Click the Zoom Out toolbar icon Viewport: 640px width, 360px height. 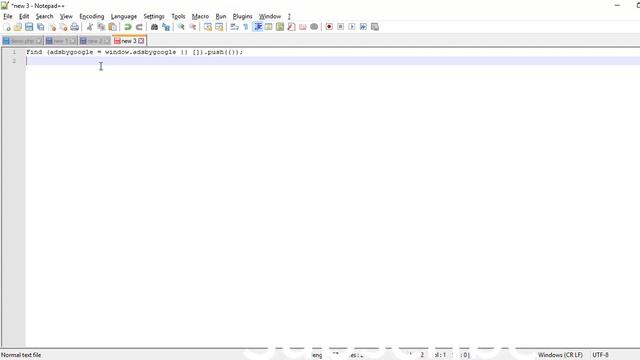(192, 27)
